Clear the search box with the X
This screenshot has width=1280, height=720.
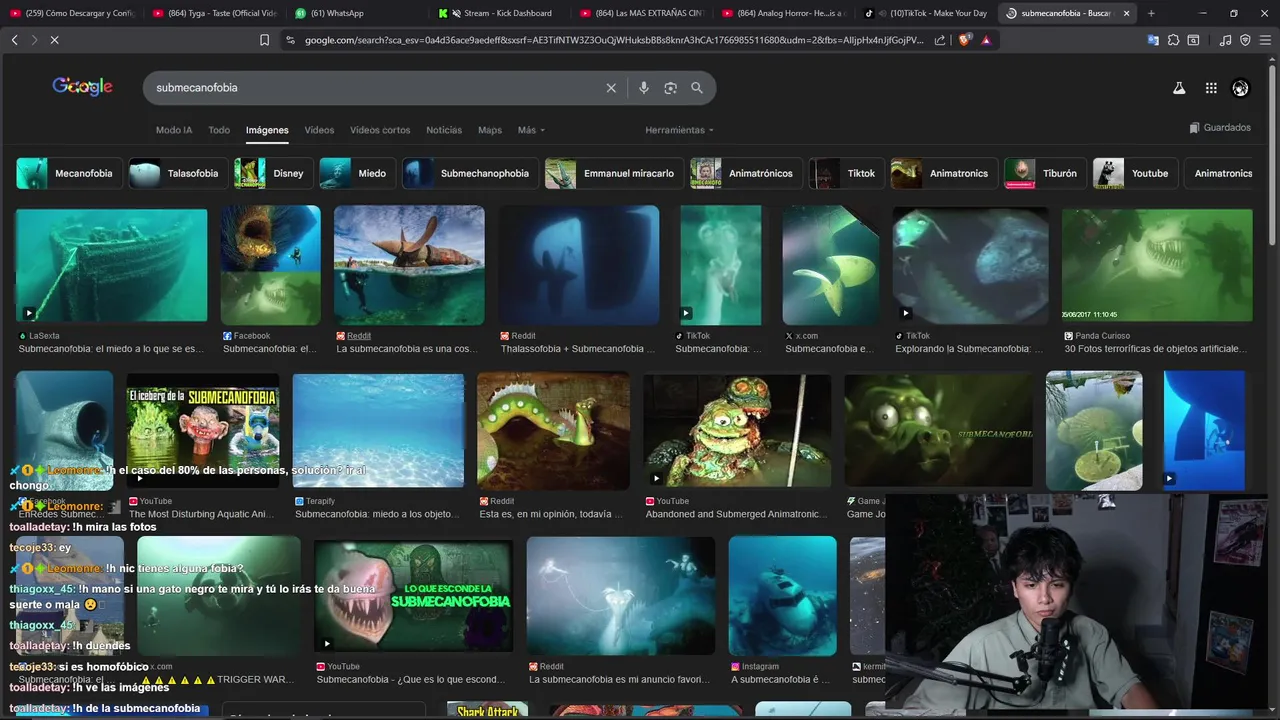611,88
